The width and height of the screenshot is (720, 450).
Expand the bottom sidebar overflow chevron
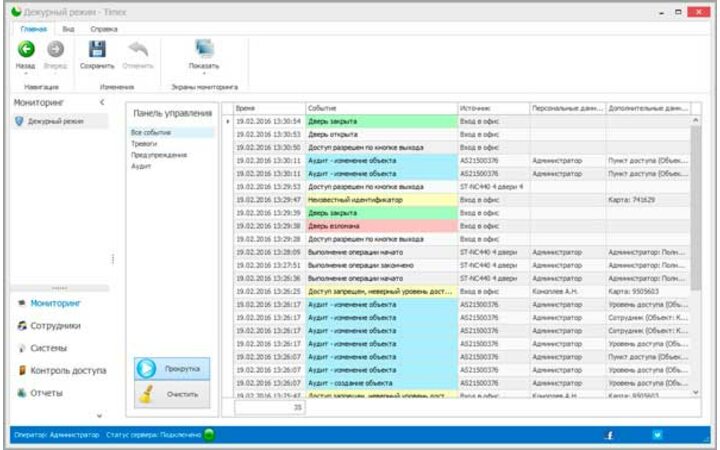pos(98,415)
